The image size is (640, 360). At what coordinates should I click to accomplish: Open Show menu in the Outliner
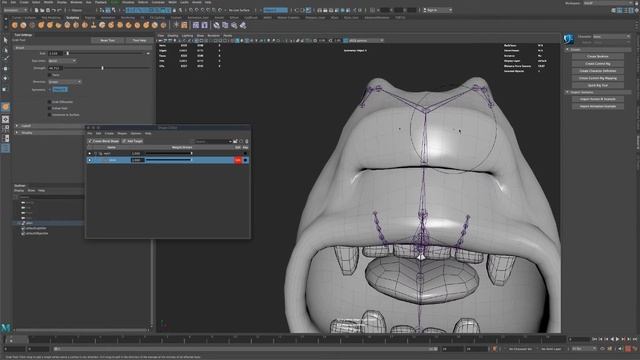[31, 191]
